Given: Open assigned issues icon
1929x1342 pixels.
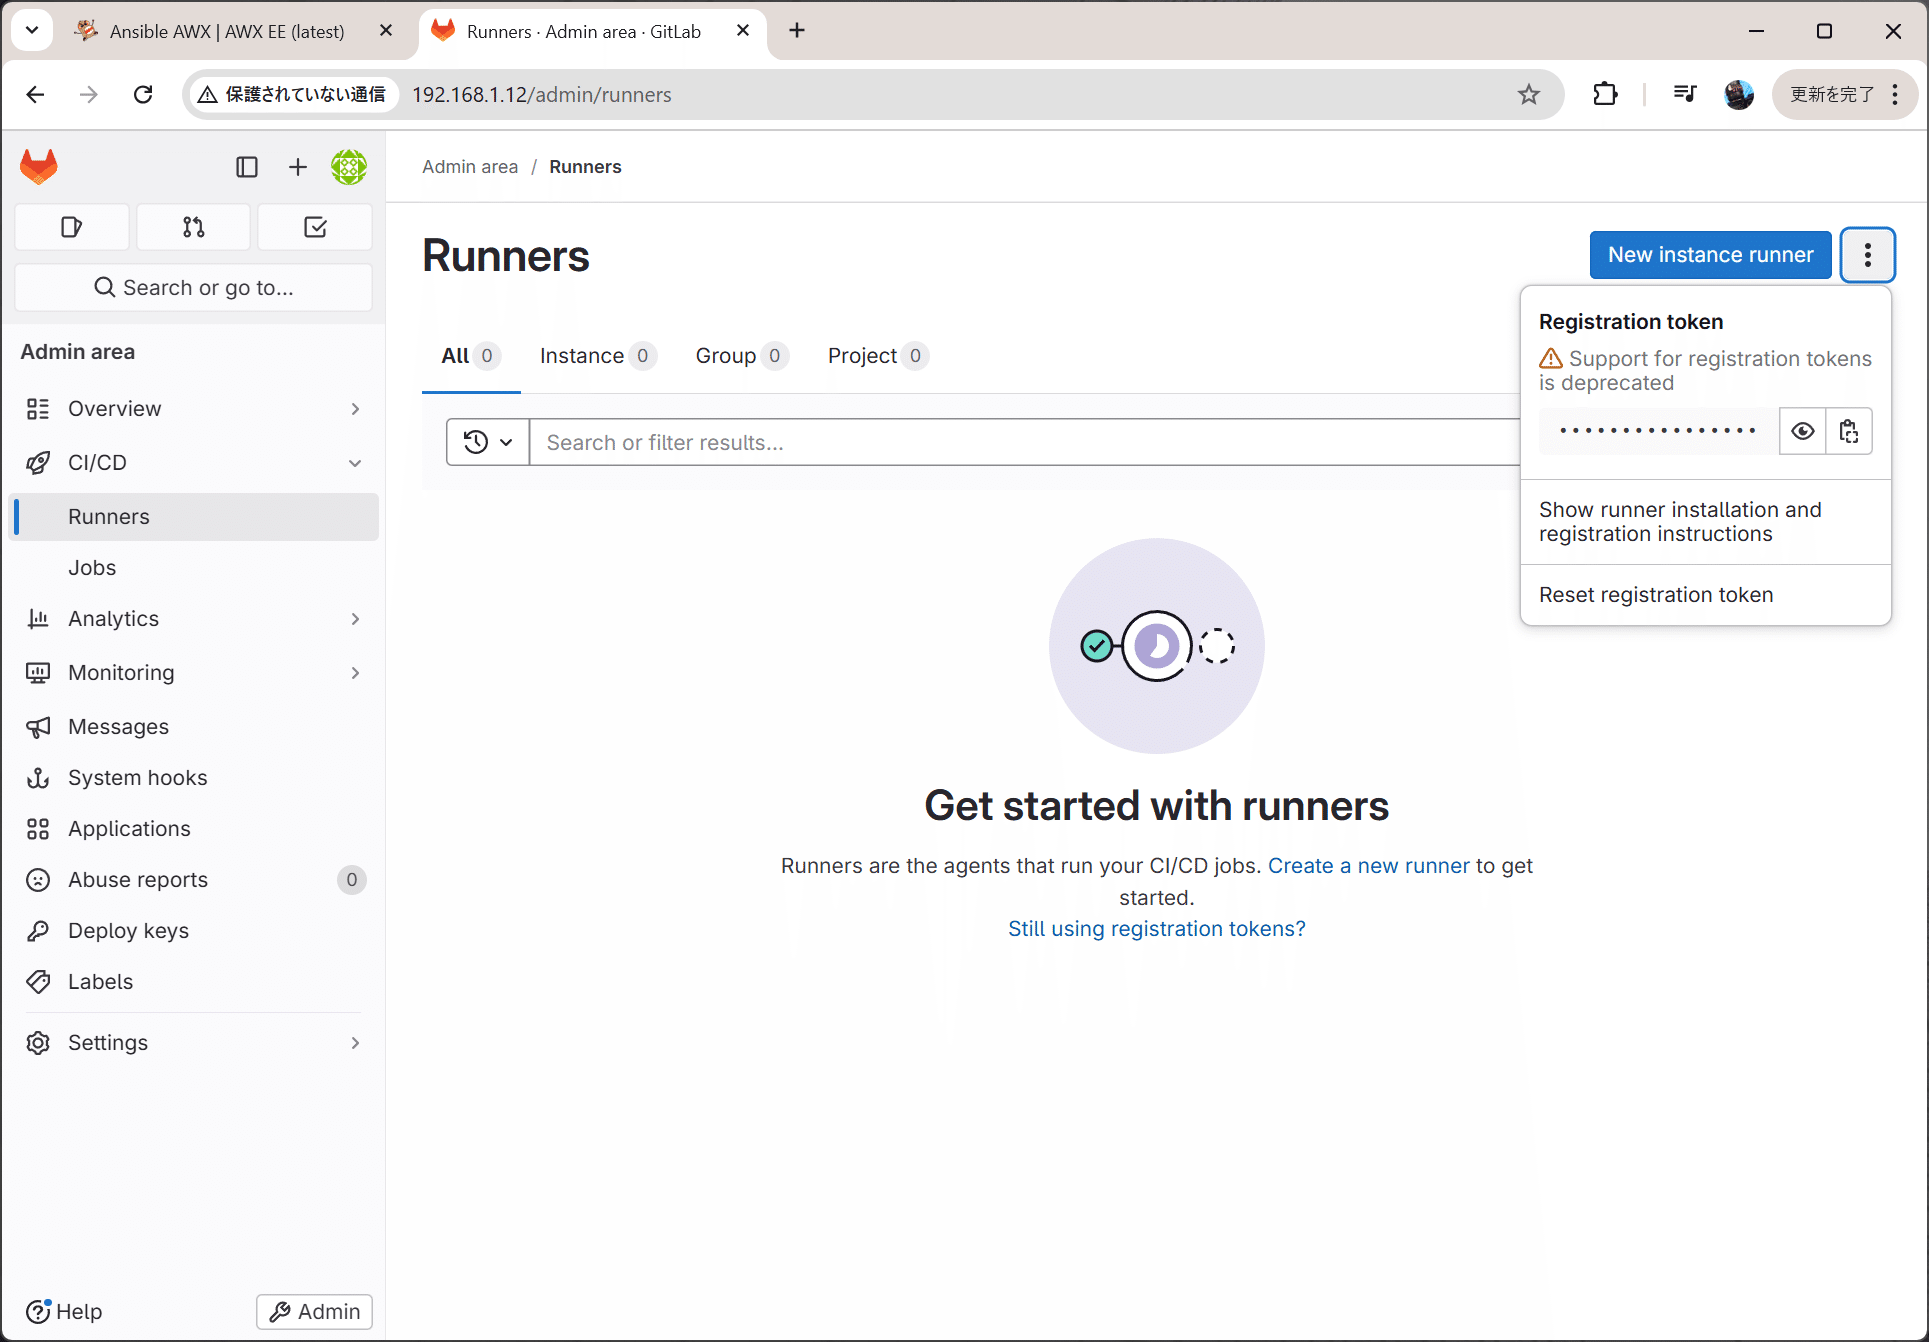Looking at the screenshot, I should pyautogui.click(x=71, y=227).
